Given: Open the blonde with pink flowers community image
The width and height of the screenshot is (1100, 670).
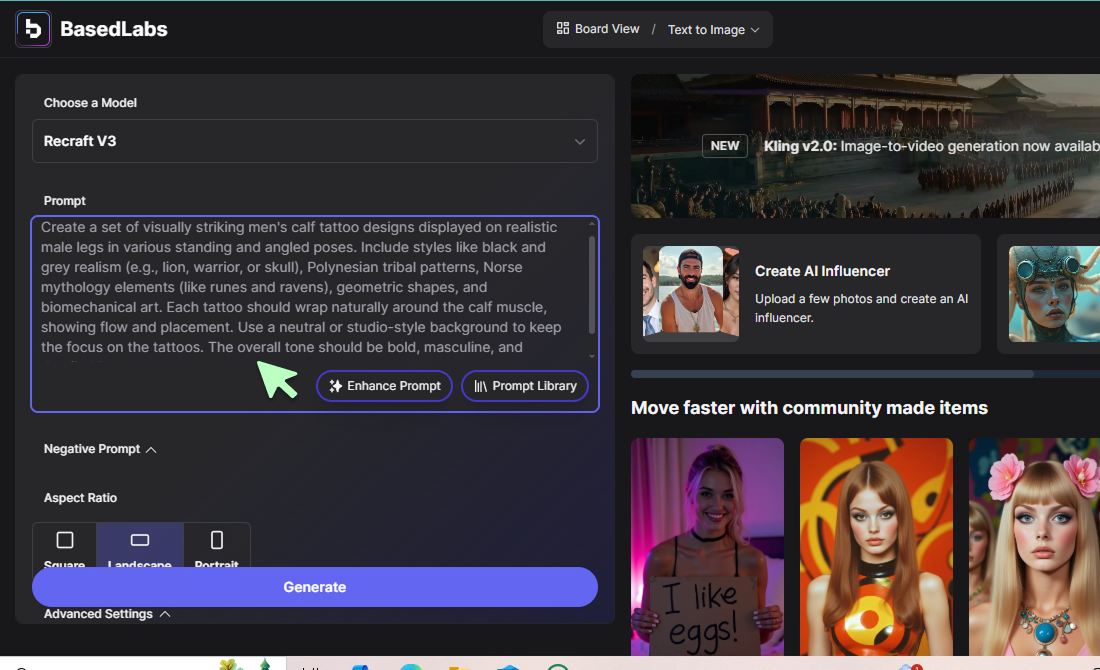Looking at the screenshot, I should tap(1034, 547).
